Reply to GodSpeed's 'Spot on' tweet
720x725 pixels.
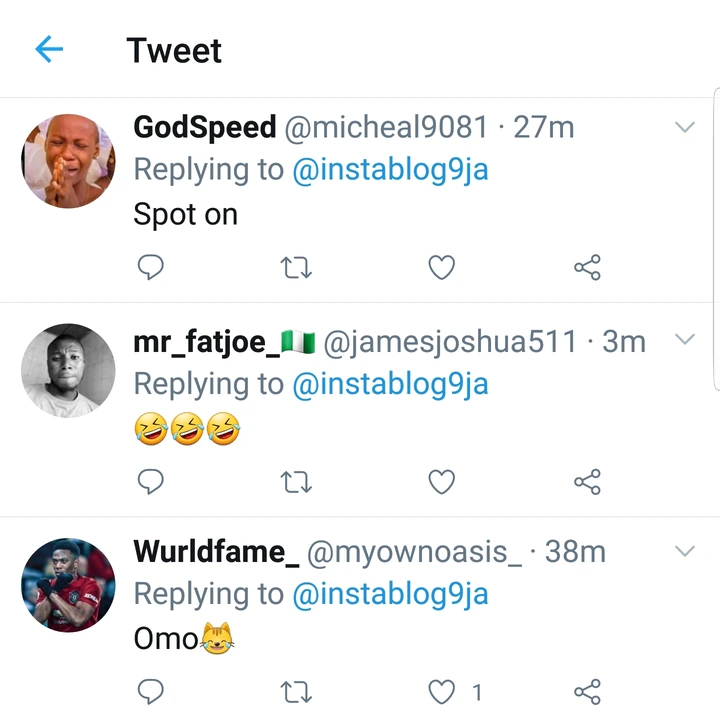(x=149, y=267)
